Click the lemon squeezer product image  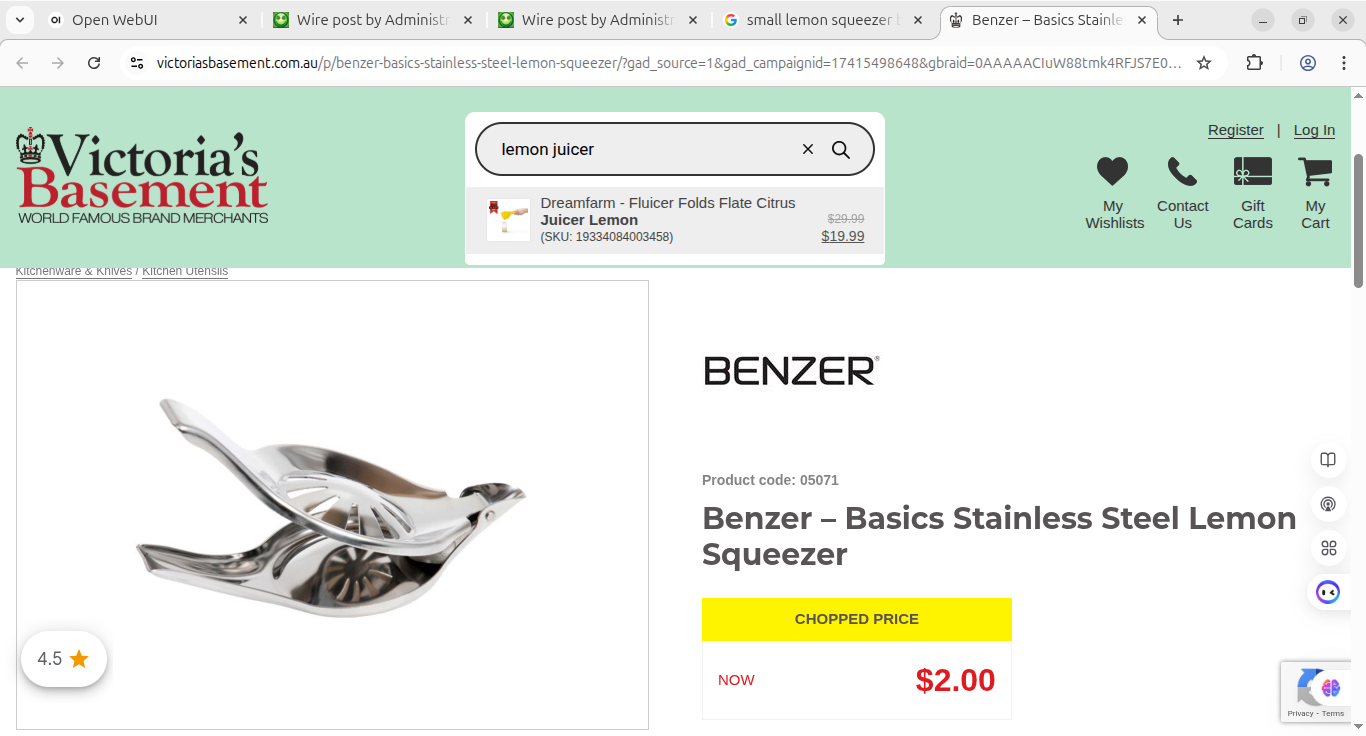coord(332,505)
